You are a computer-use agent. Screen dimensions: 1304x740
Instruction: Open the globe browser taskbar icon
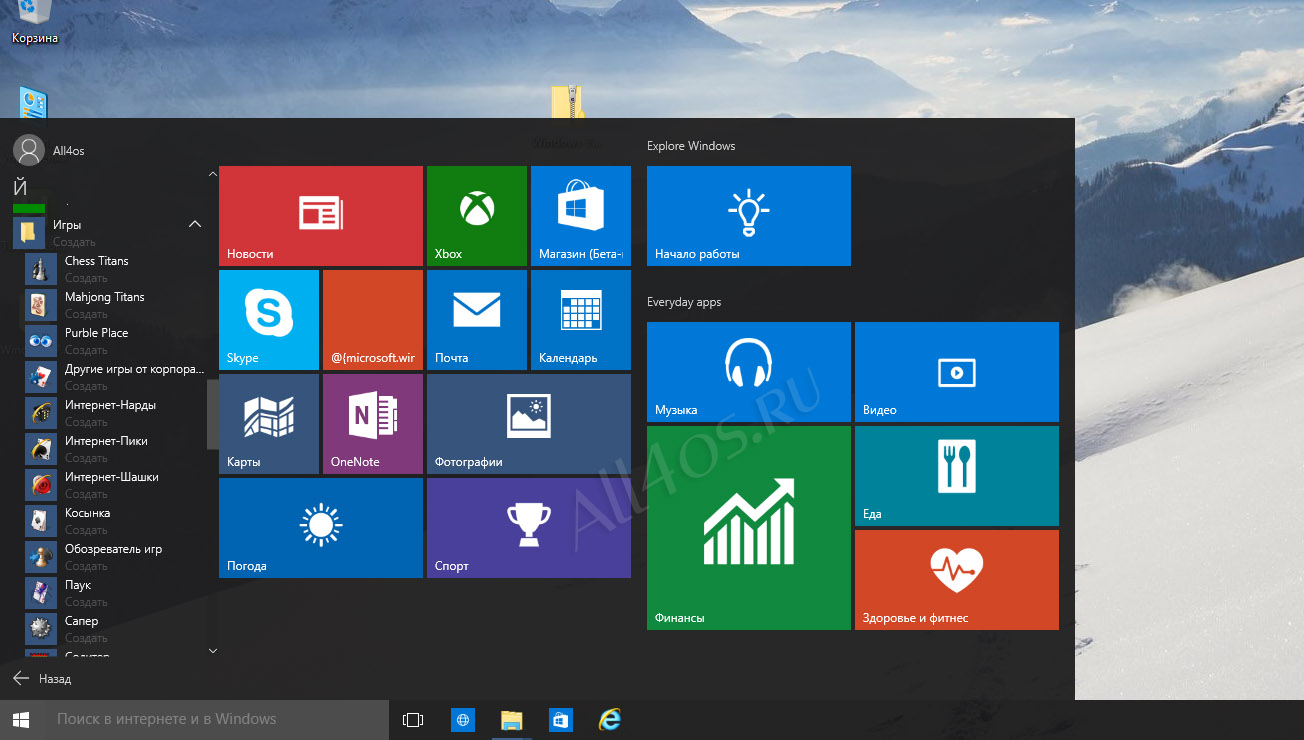click(x=463, y=719)
